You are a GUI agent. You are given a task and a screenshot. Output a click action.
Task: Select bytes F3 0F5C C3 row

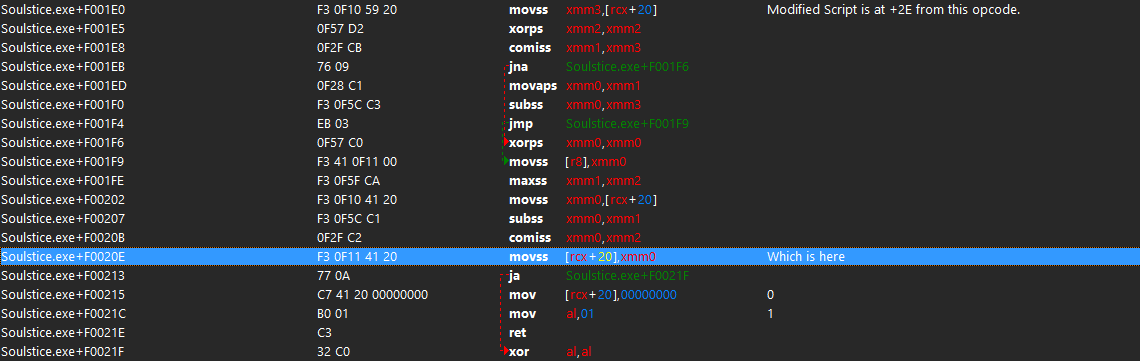click(x=570, y=105)
